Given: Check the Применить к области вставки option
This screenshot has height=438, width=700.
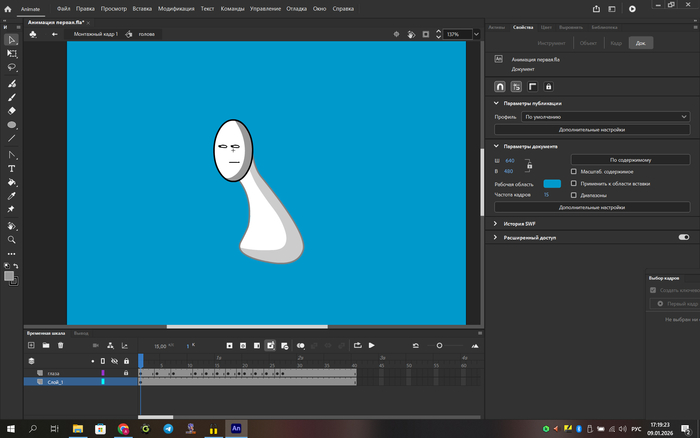Looking at the screenshot, I should [574, 183].
